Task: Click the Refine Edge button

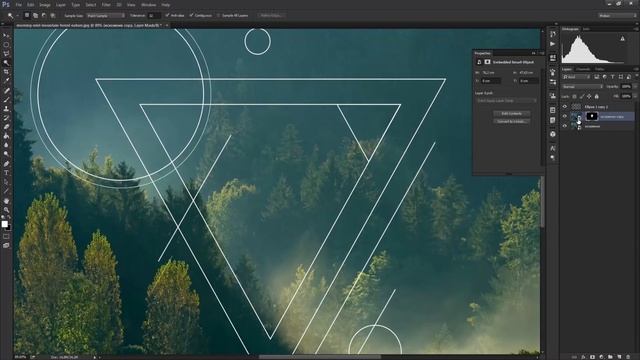Action: [x=271, y=16]
